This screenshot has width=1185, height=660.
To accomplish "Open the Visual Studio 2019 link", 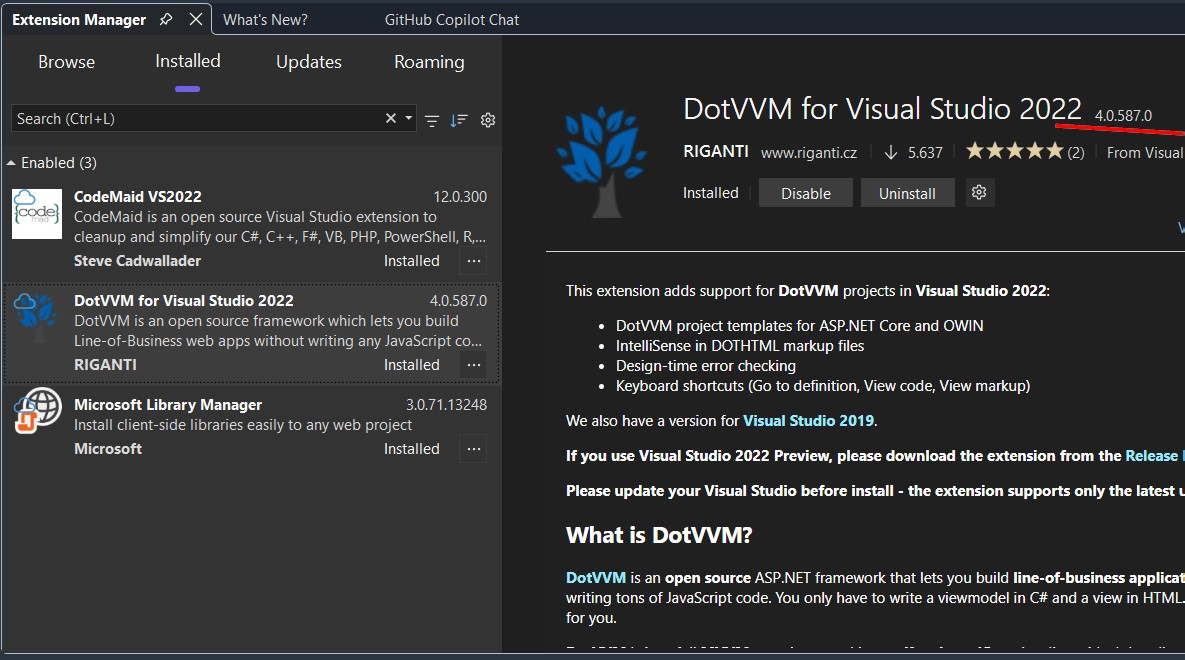I will pyautogui.click(x=808, y=421).
